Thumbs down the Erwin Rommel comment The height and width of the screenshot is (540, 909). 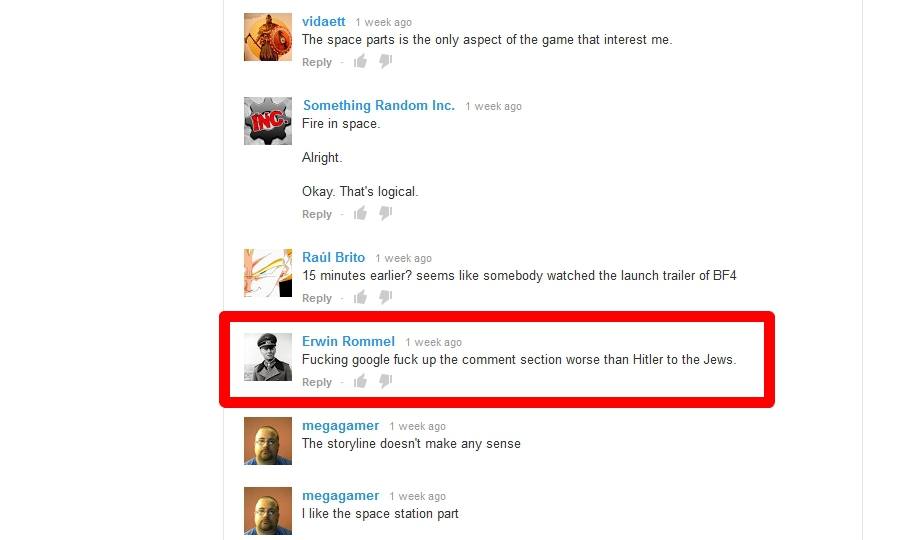pos(386,382)
